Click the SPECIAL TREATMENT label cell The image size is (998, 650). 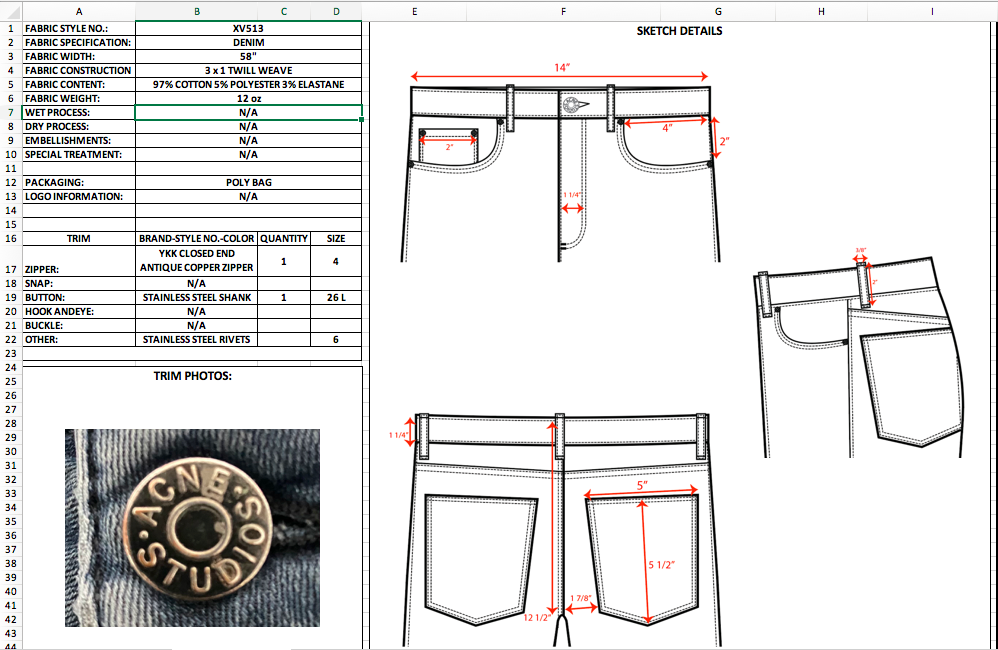coord(79,155)
